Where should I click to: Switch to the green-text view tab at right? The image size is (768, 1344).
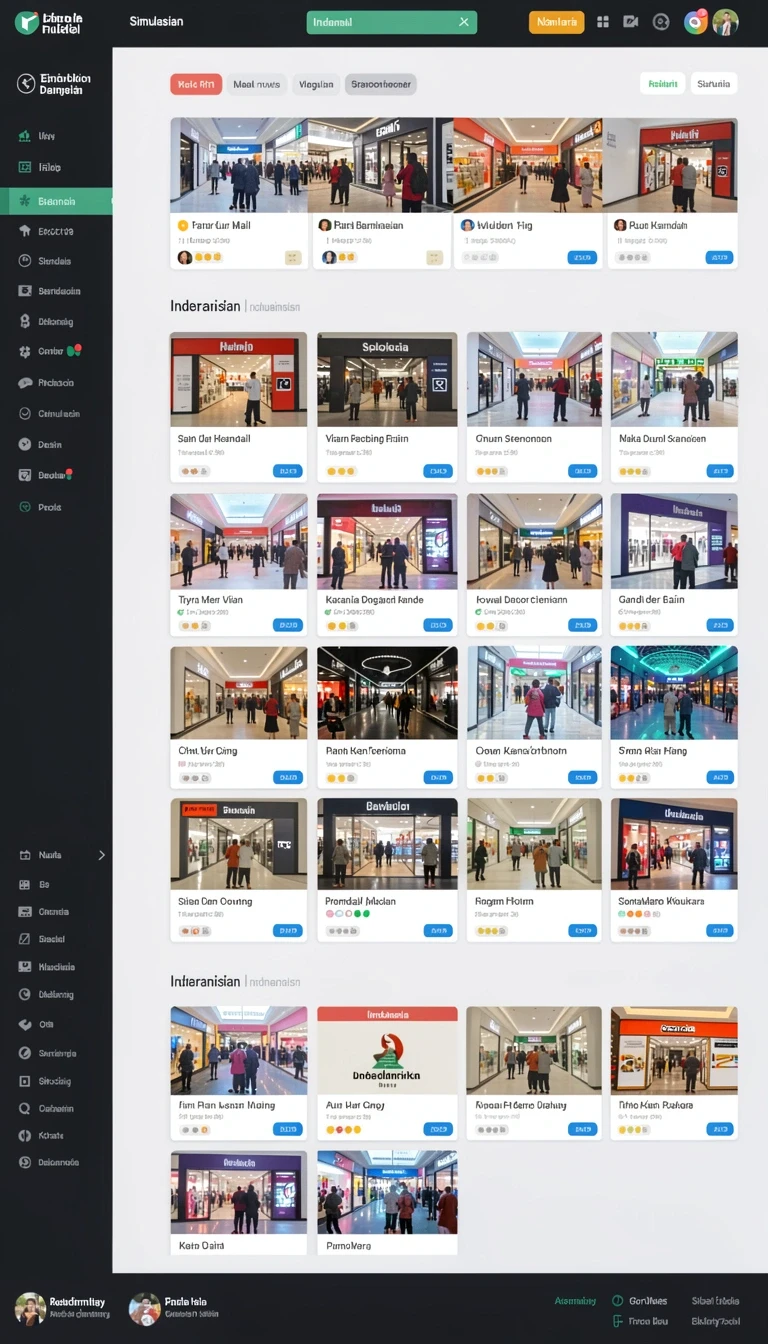[662, 84]
